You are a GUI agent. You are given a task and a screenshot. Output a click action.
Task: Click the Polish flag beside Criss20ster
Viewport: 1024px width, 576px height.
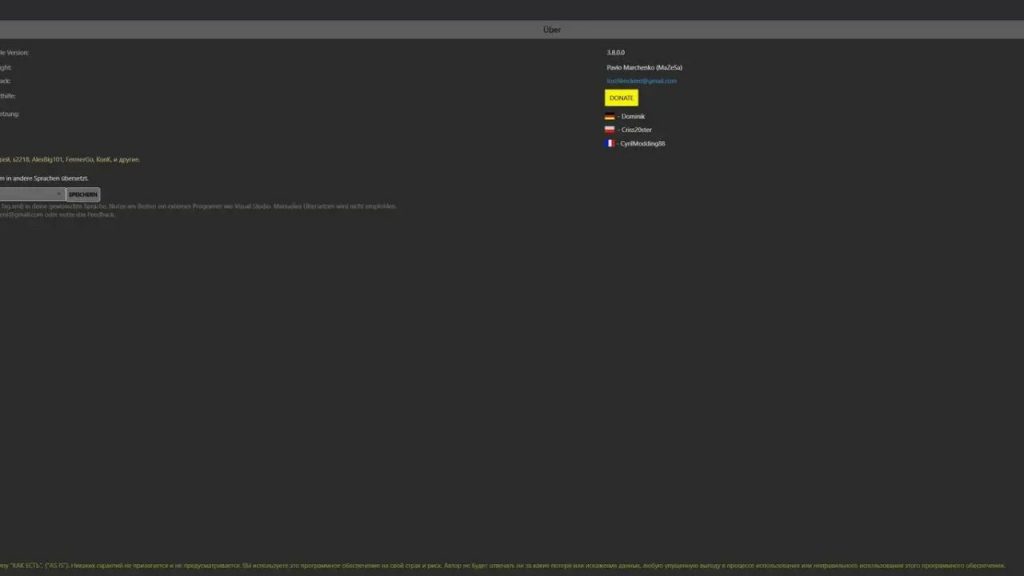click(x=610, y=129)
